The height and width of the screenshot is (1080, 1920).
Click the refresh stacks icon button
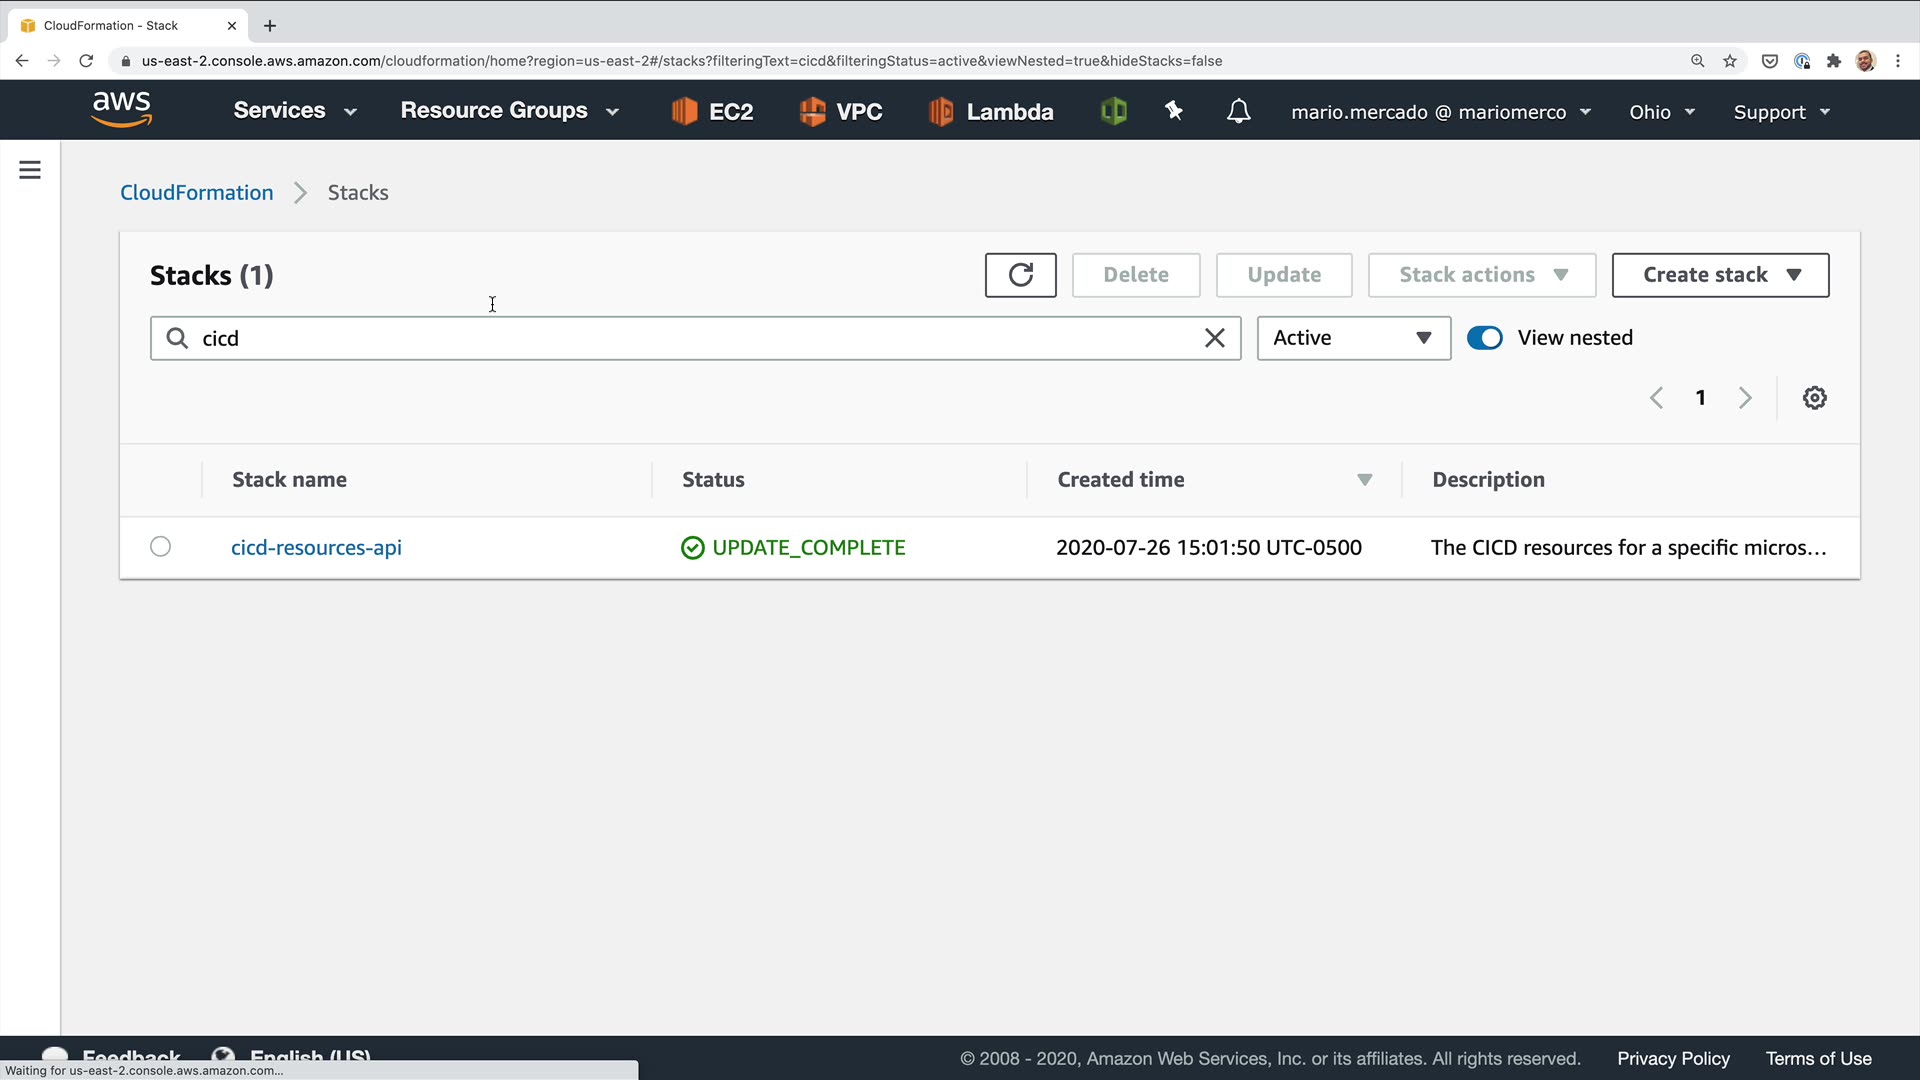(x=1020, y=275)
